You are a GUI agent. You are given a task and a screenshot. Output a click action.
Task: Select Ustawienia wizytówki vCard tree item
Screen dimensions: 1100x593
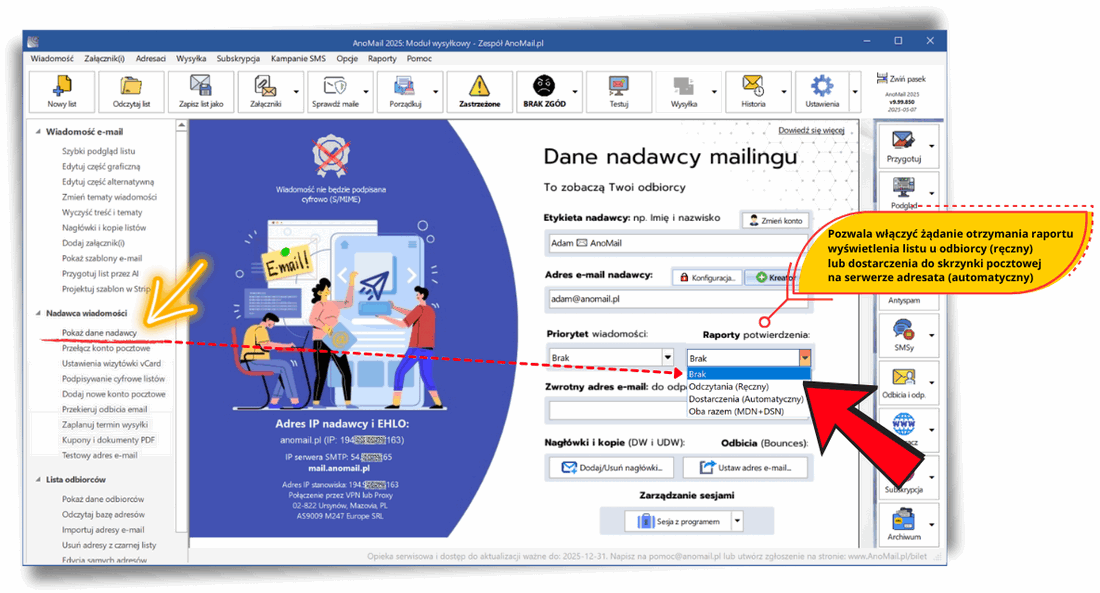pos(111,364)
